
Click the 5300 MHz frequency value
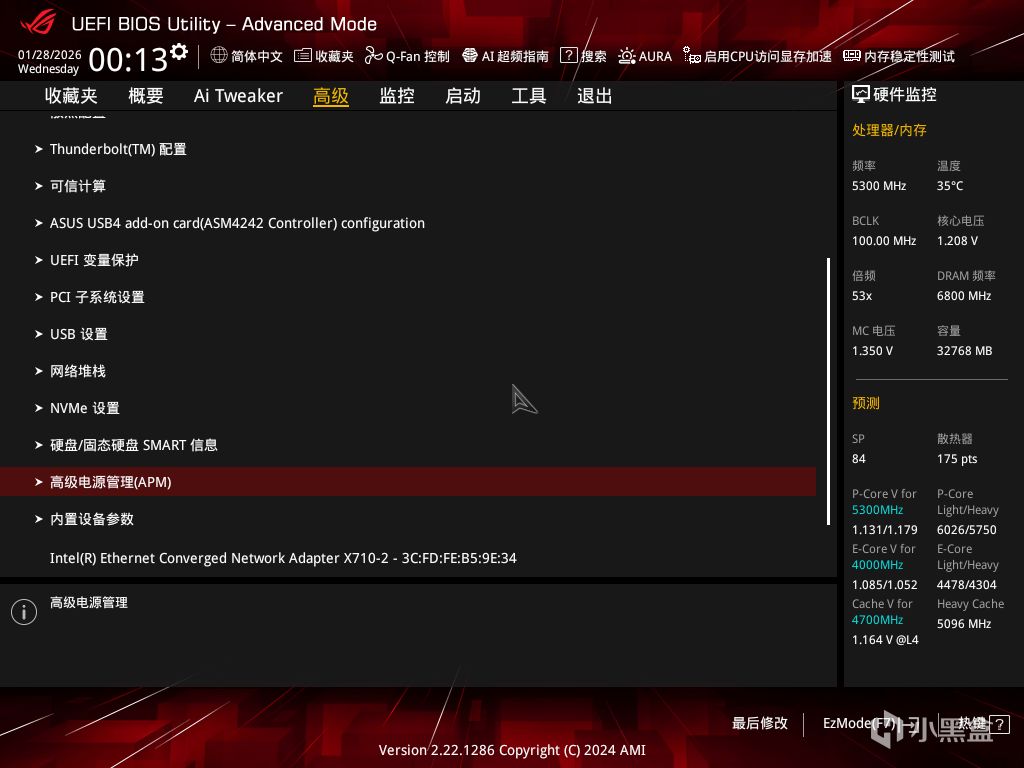pyautogui.click(x=879, y=186)
